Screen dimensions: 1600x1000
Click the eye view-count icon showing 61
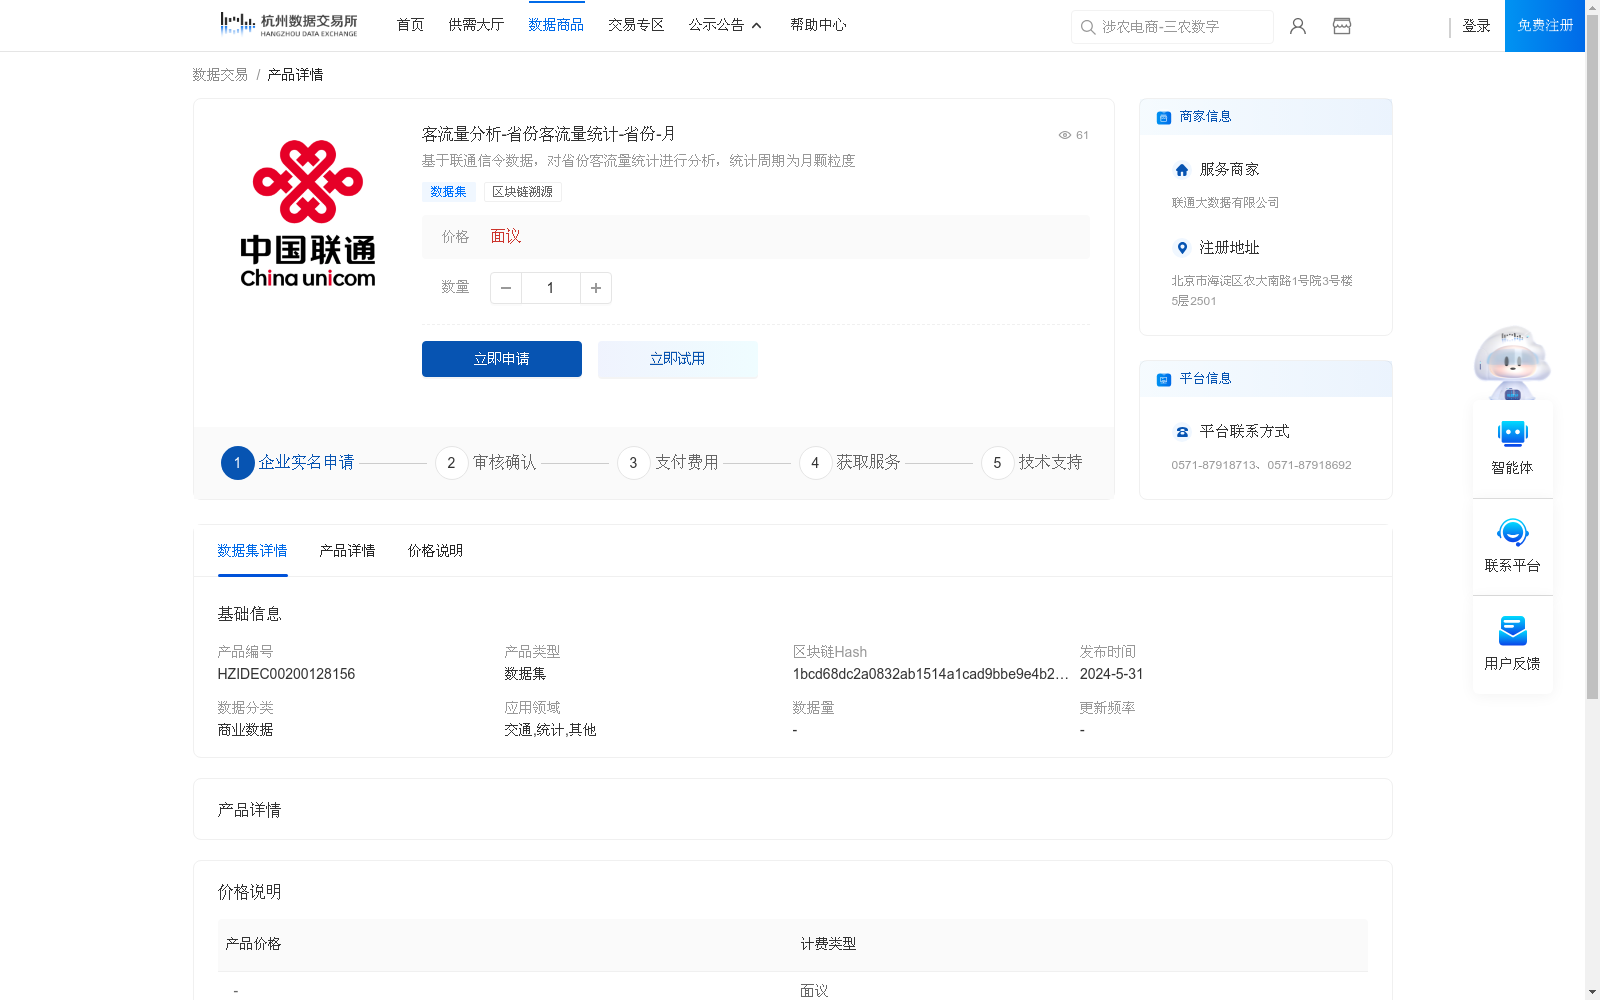[x=1064, y=135]
